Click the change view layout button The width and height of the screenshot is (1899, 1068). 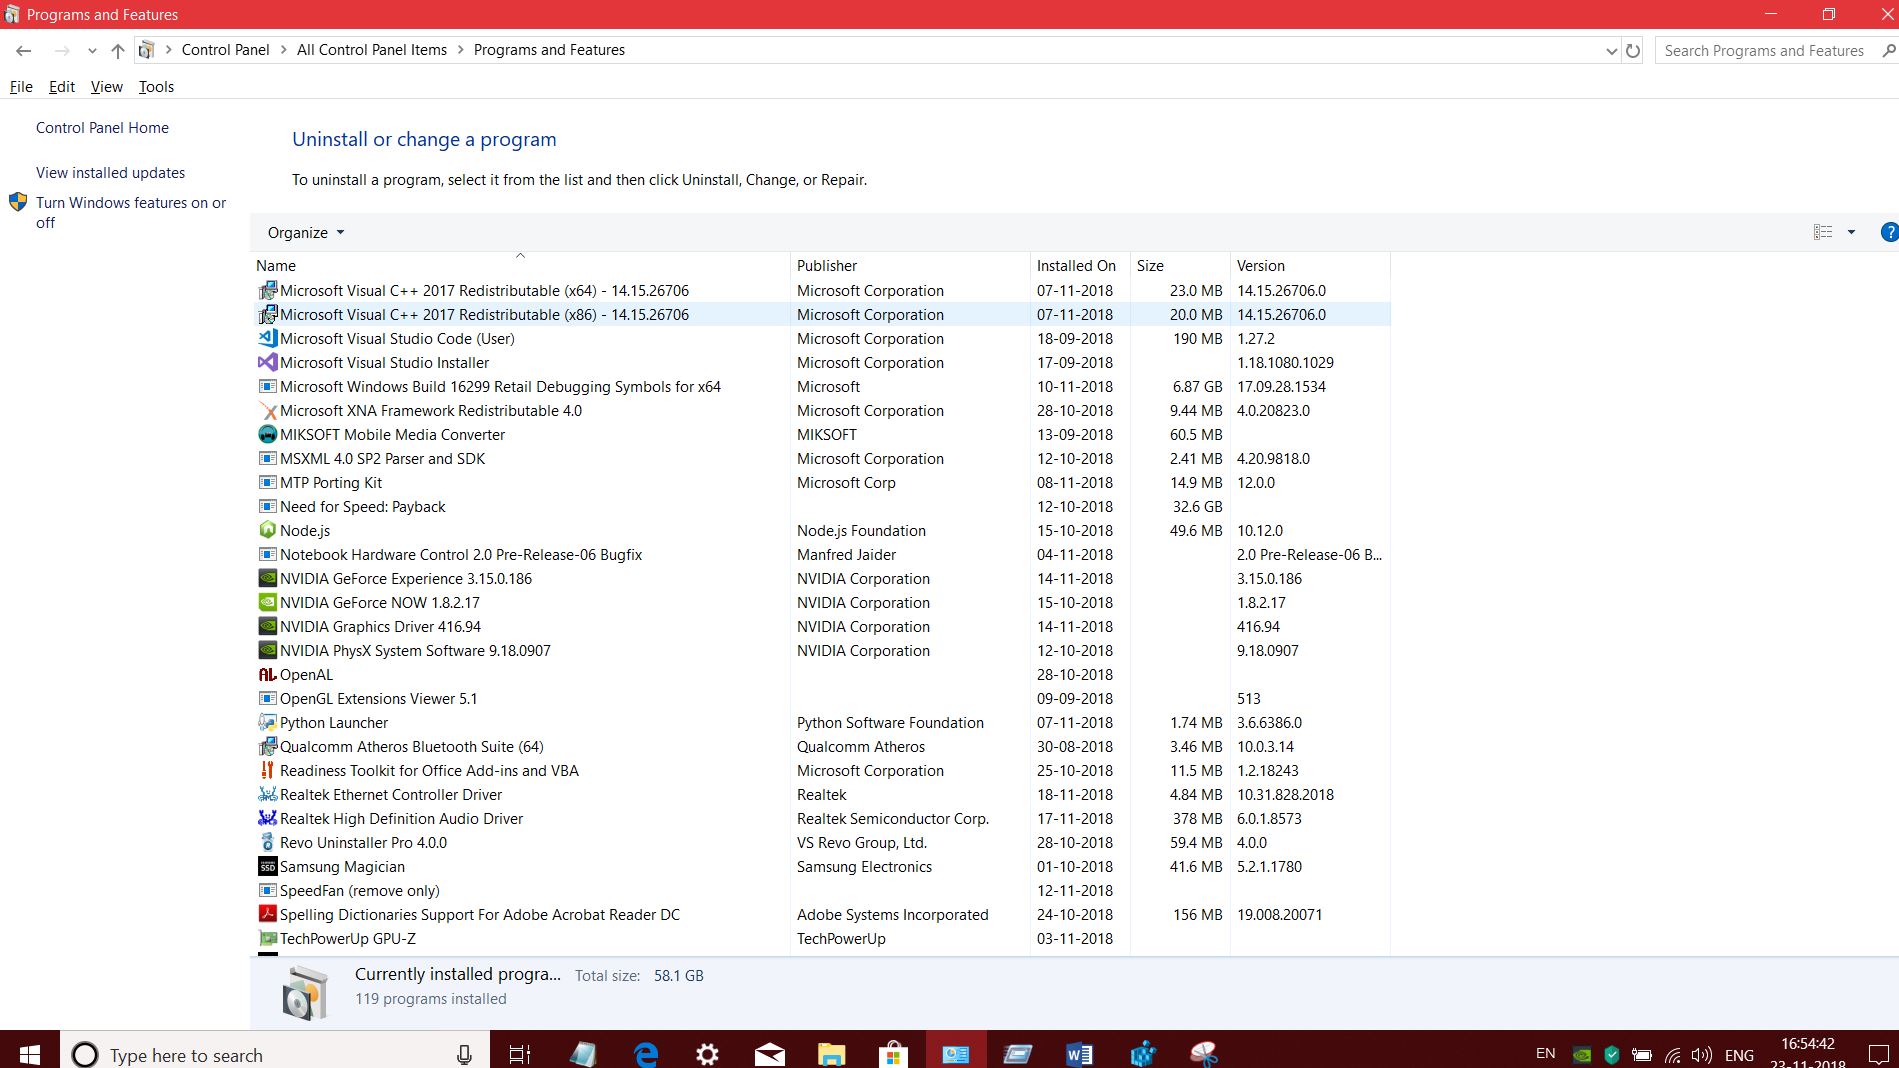click(x=1823, y=232)
